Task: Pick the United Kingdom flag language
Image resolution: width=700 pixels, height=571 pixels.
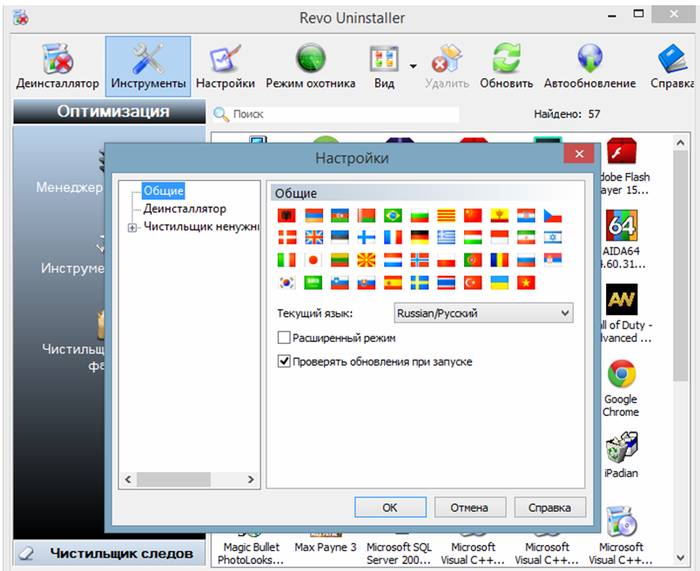Action: [x=313, y=238]
